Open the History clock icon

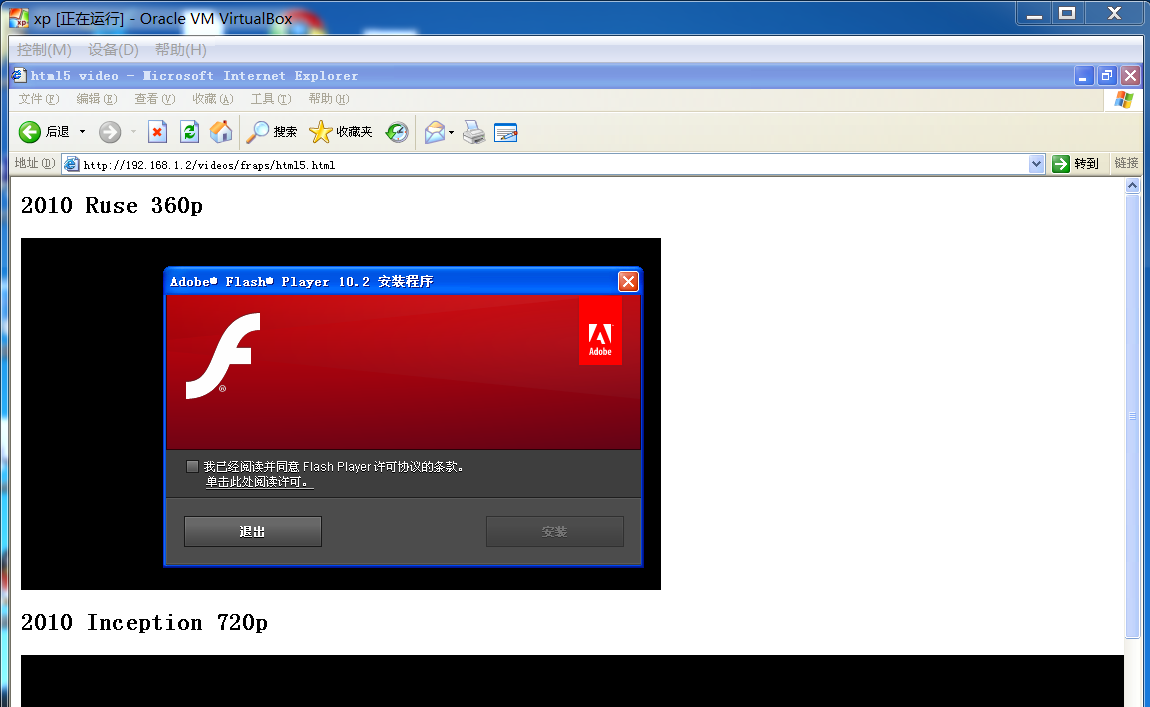pos(397,132)
